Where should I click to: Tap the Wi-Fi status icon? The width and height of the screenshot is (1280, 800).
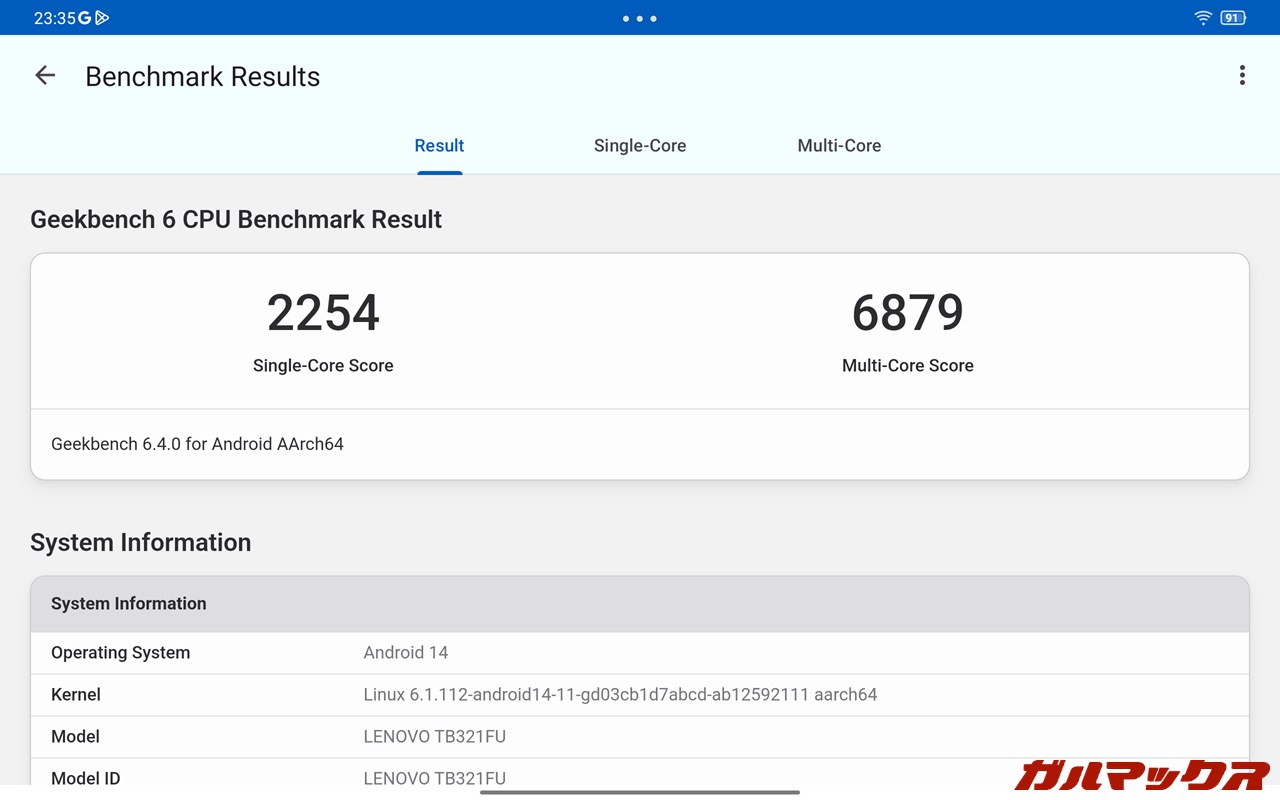[x=1203, y=18]
